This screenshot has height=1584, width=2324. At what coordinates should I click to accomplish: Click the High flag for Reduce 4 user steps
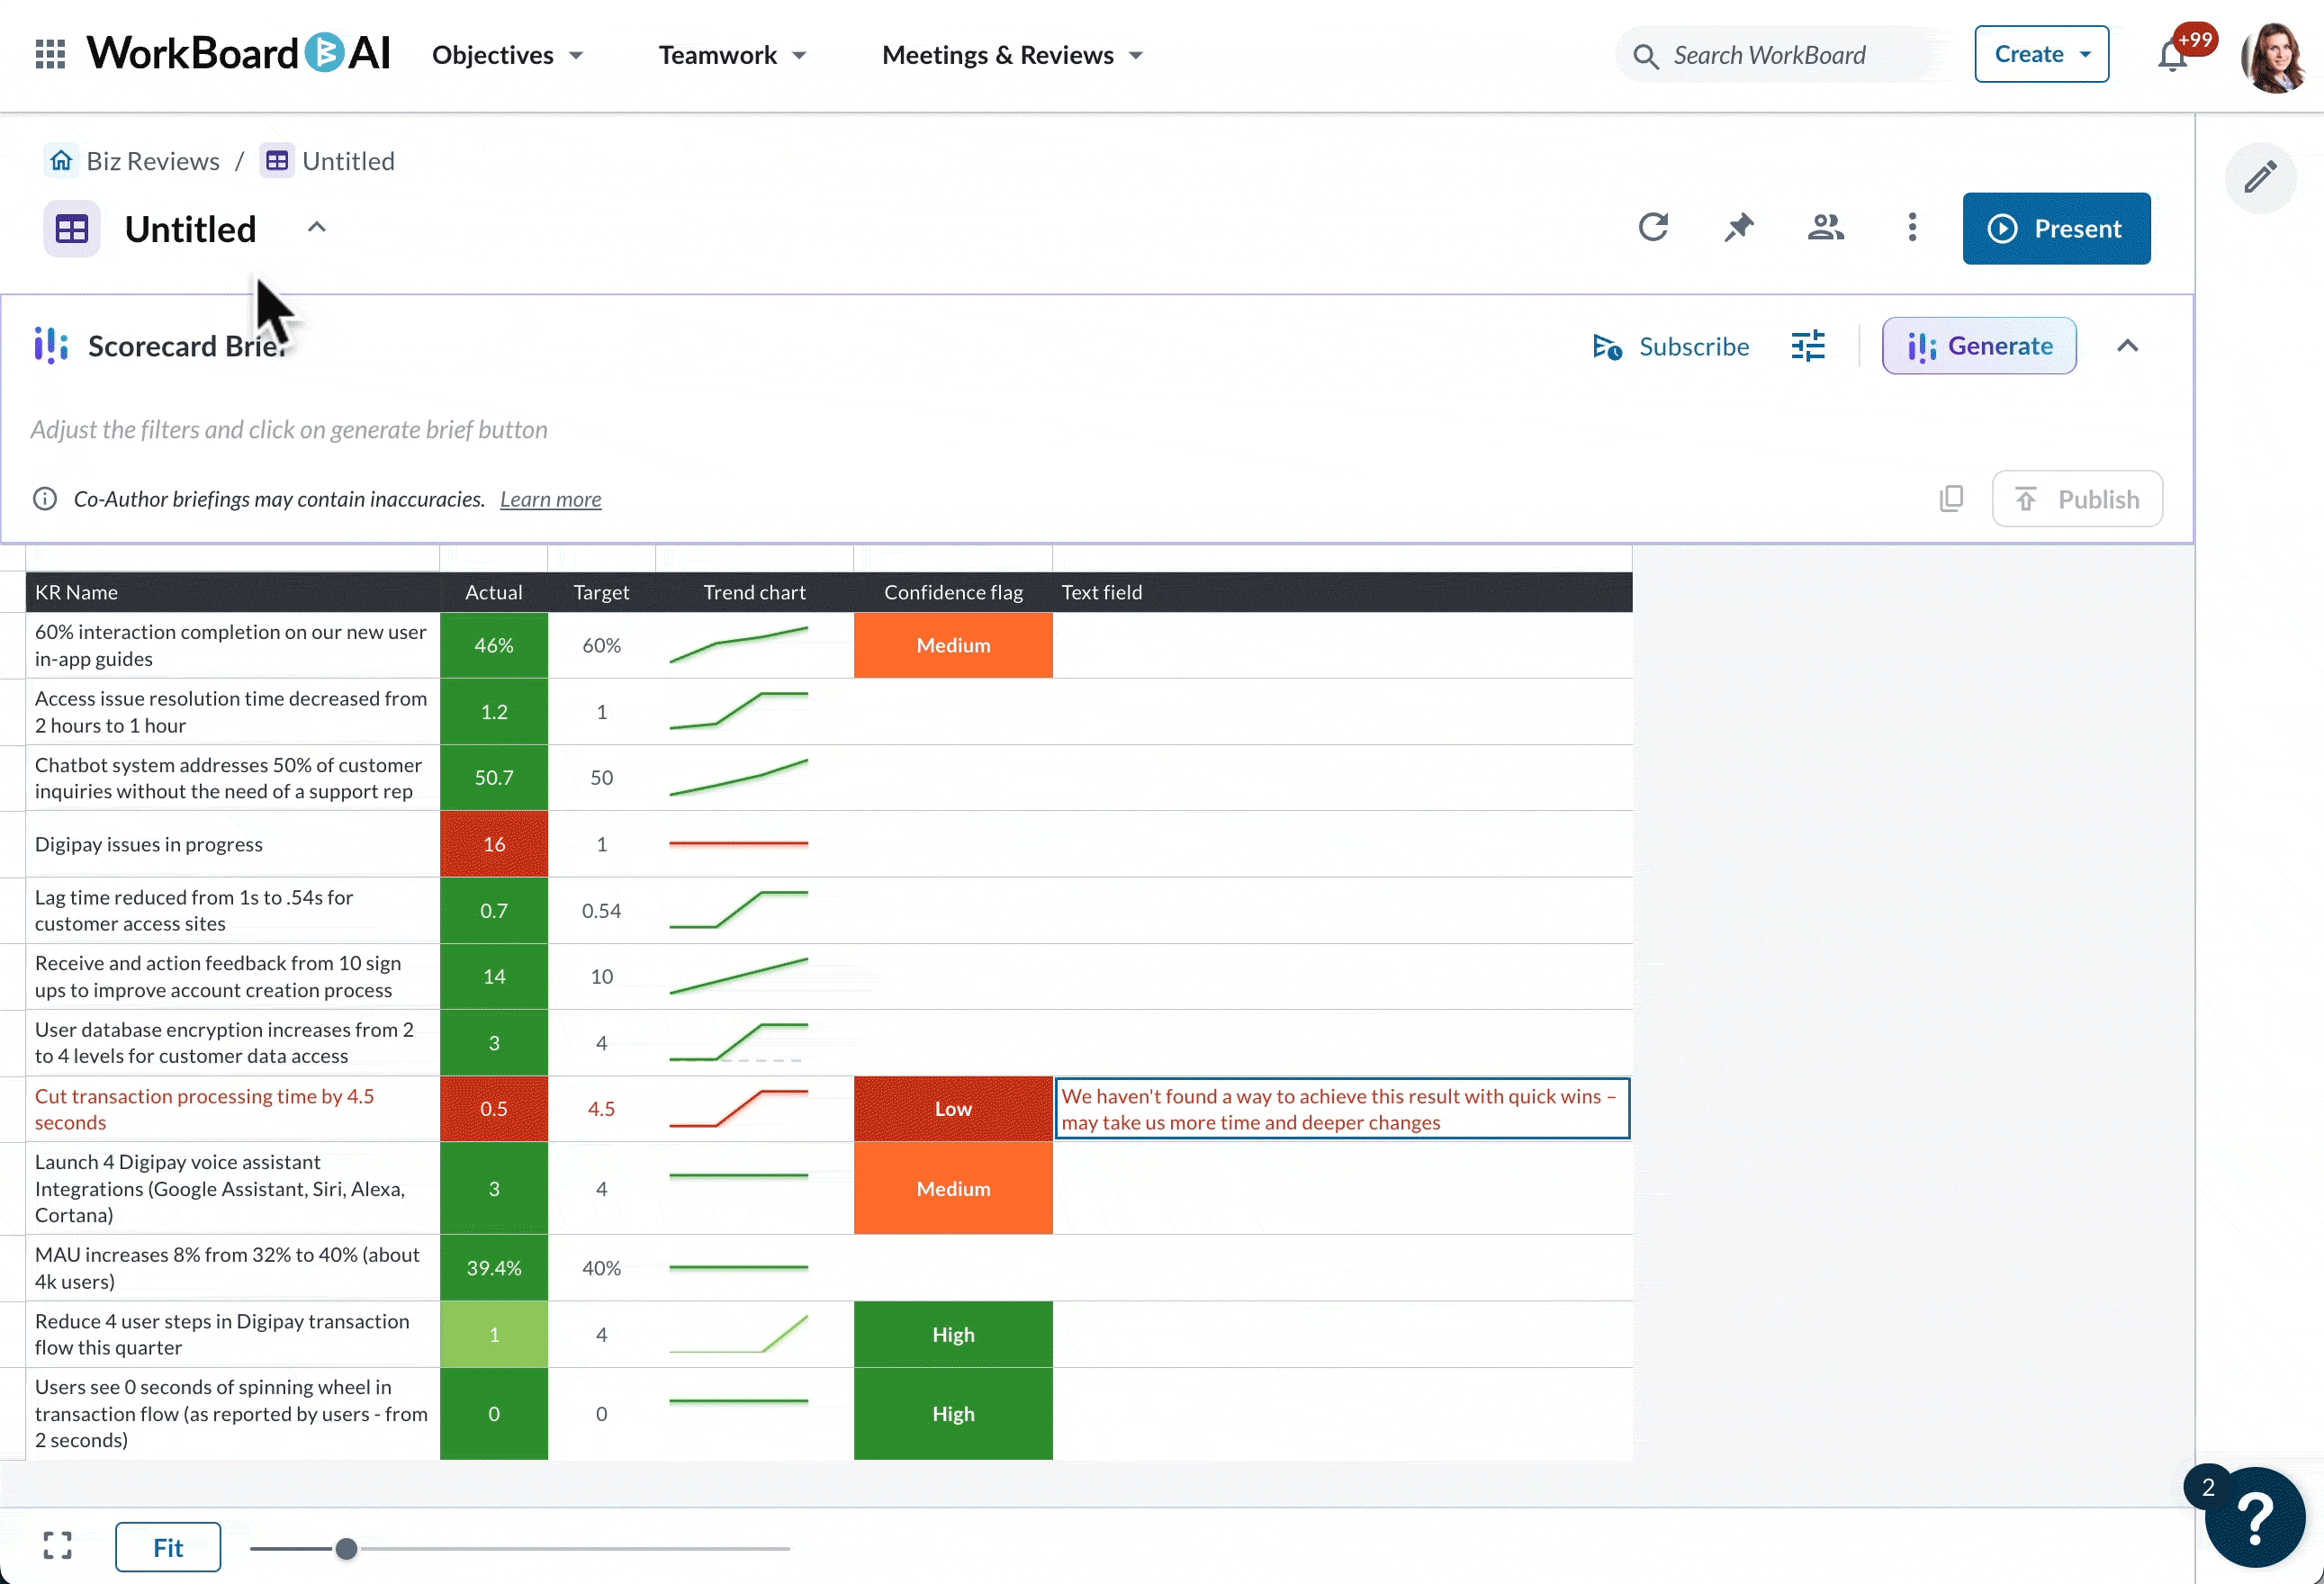pyautogui.click(x=953, y=1335)
